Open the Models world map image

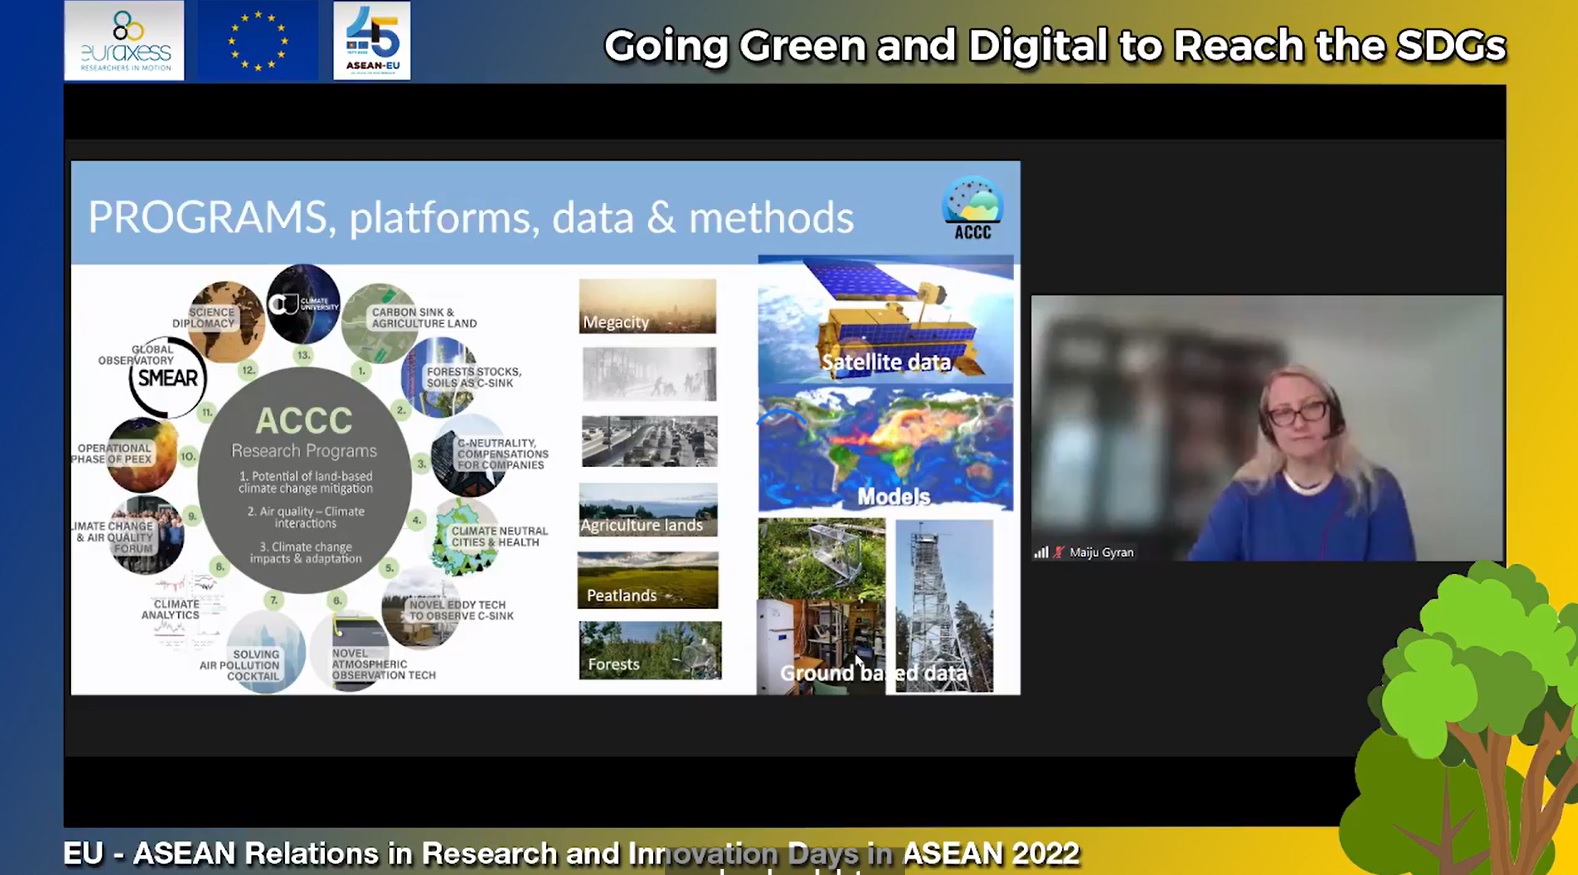(886, 450)
